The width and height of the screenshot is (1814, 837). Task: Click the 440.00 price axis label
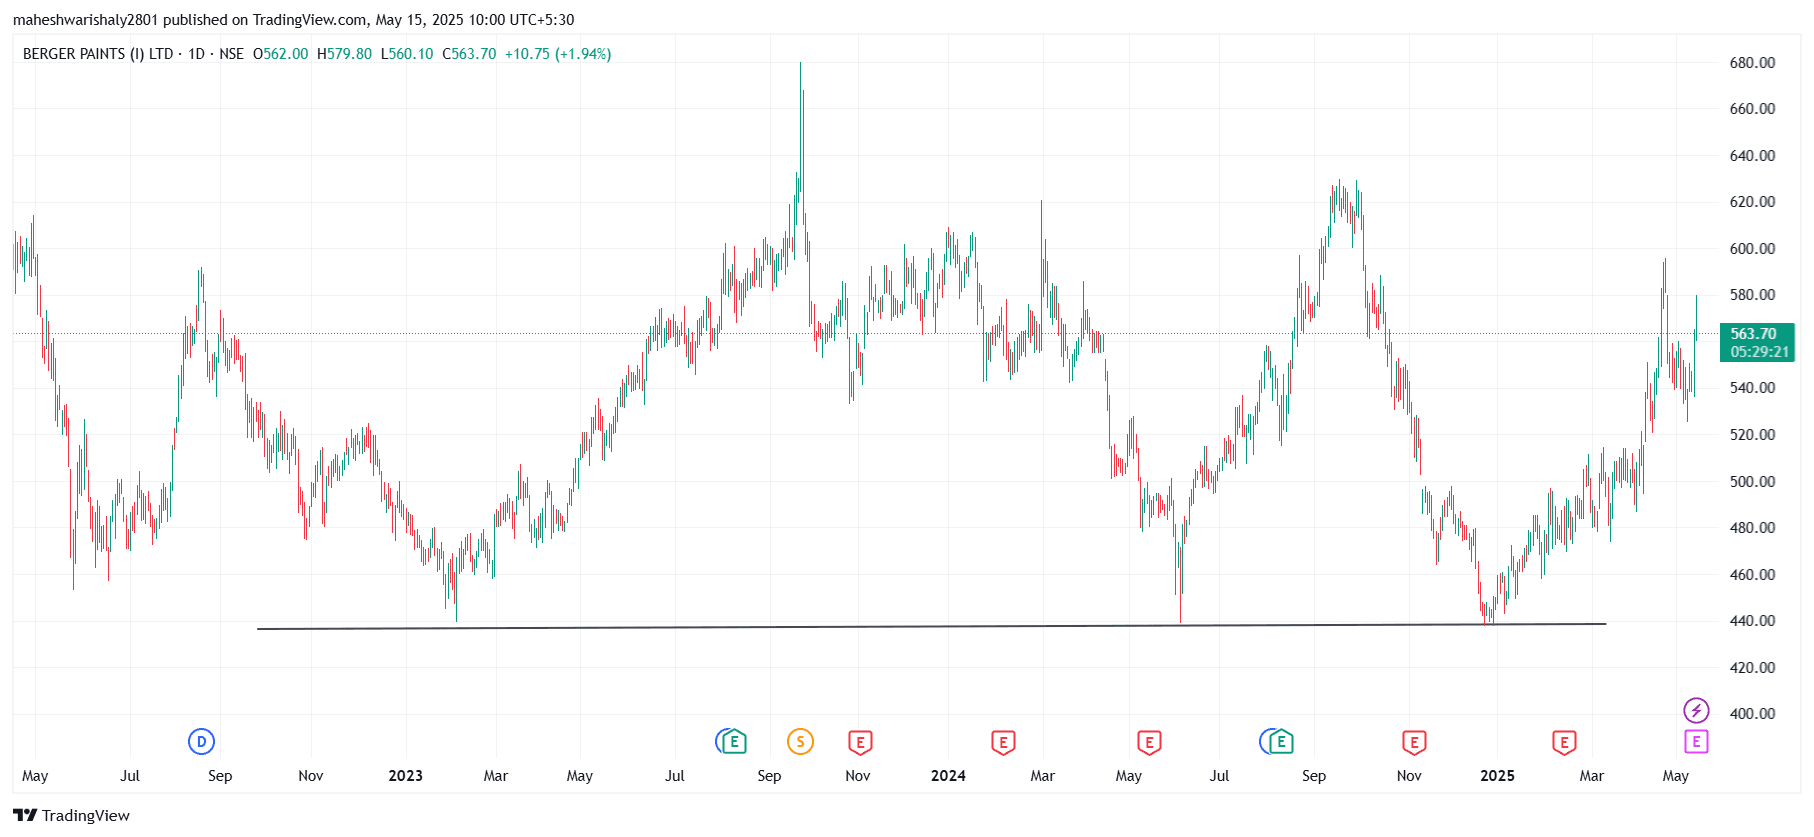[1752, 621]
